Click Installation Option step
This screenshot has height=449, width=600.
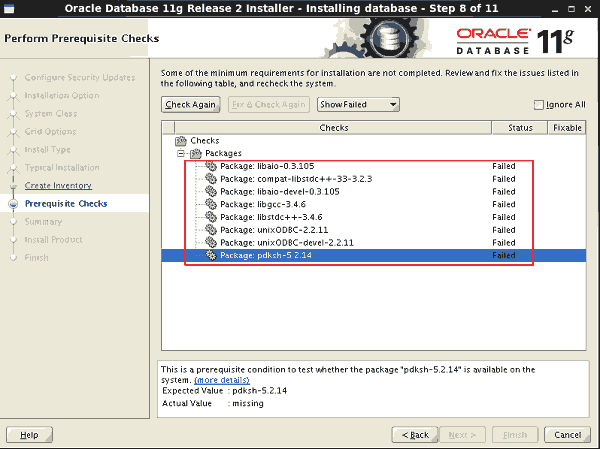[62, 95]
